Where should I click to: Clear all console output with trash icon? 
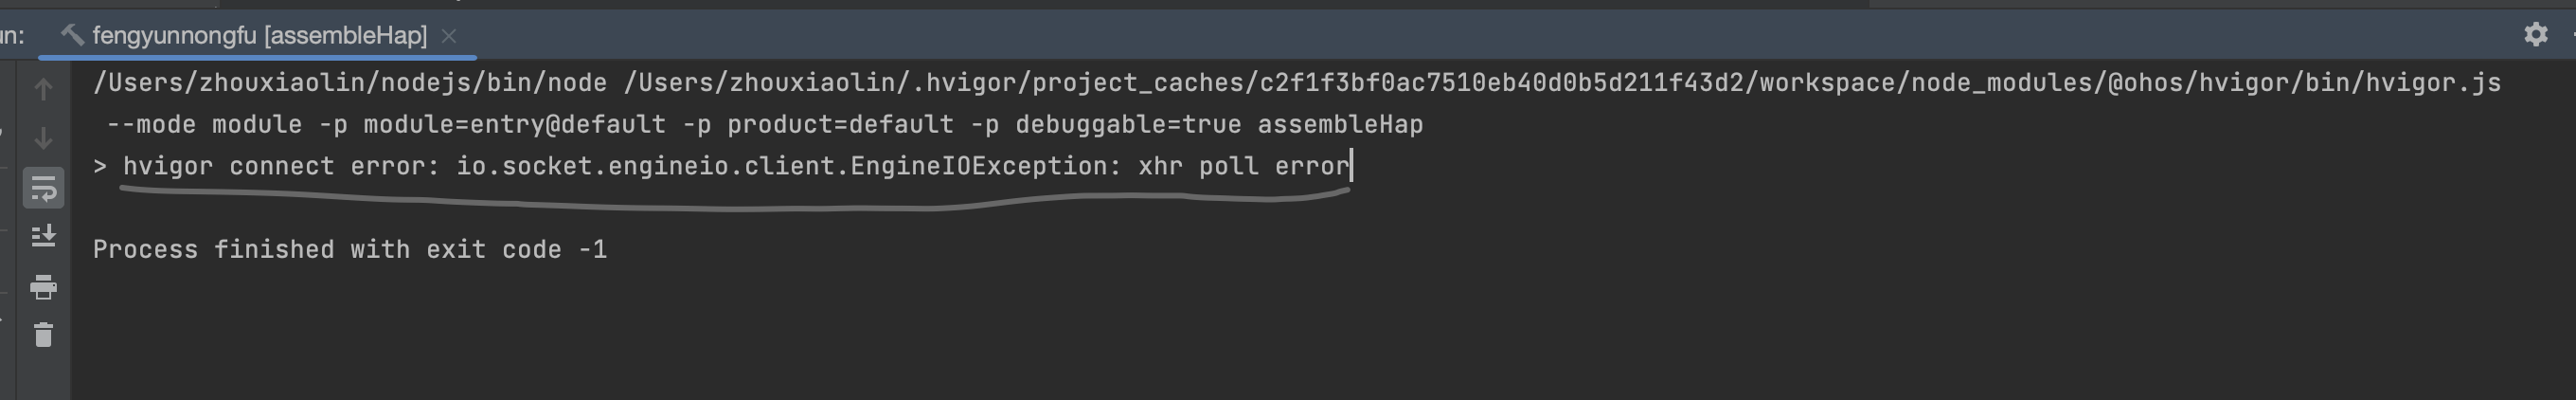pyautogui.click(x=43, y=334)
